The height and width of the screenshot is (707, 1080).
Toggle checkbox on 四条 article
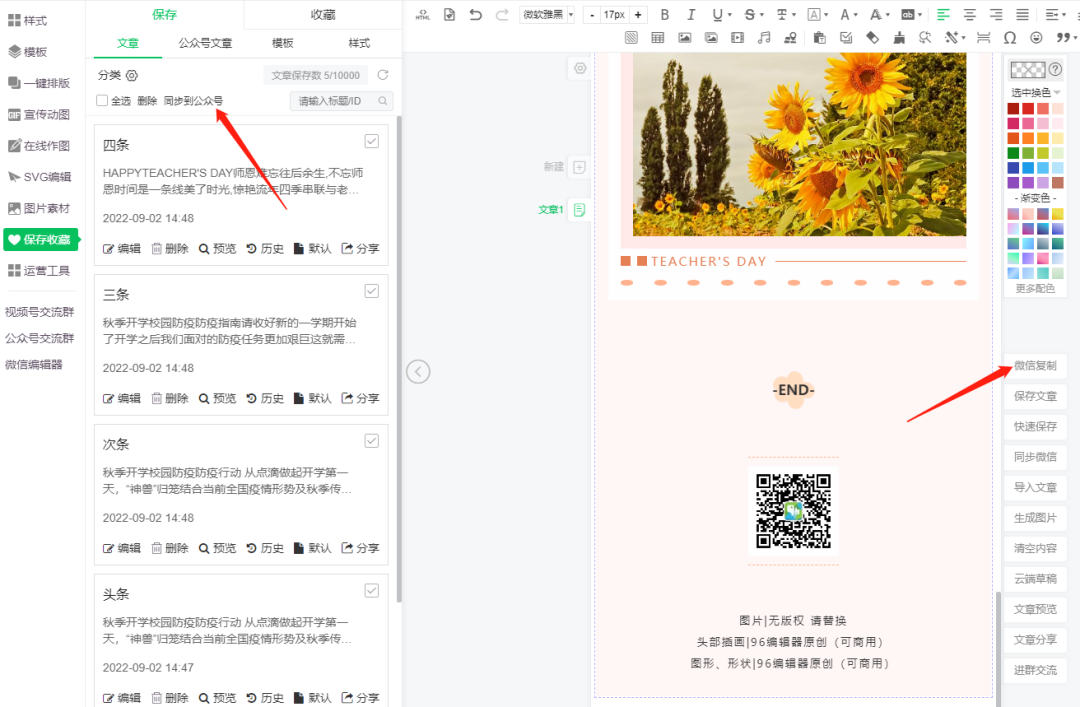[372, 141]
